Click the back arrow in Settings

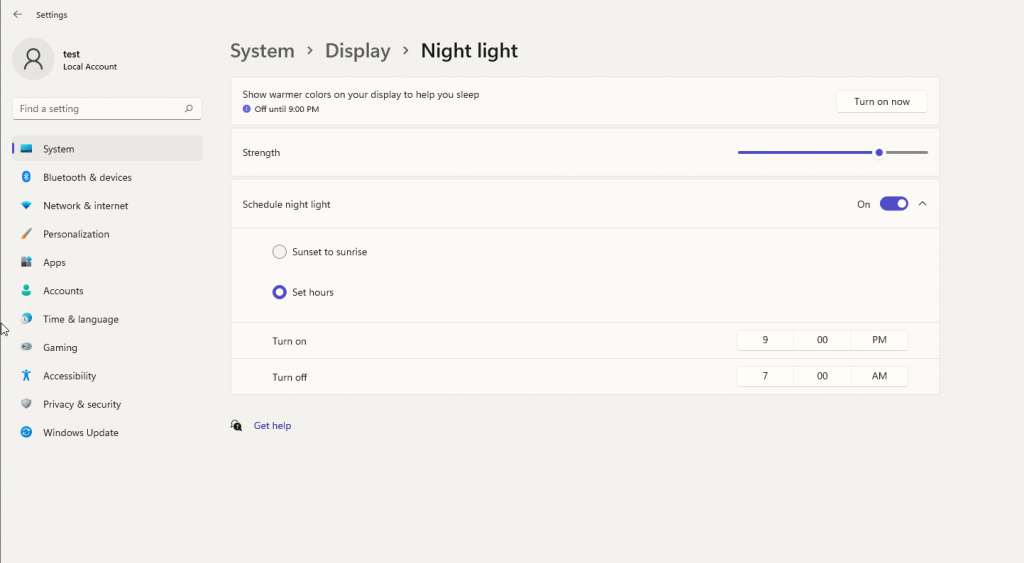pyautogui.click(x=18, y=14)
